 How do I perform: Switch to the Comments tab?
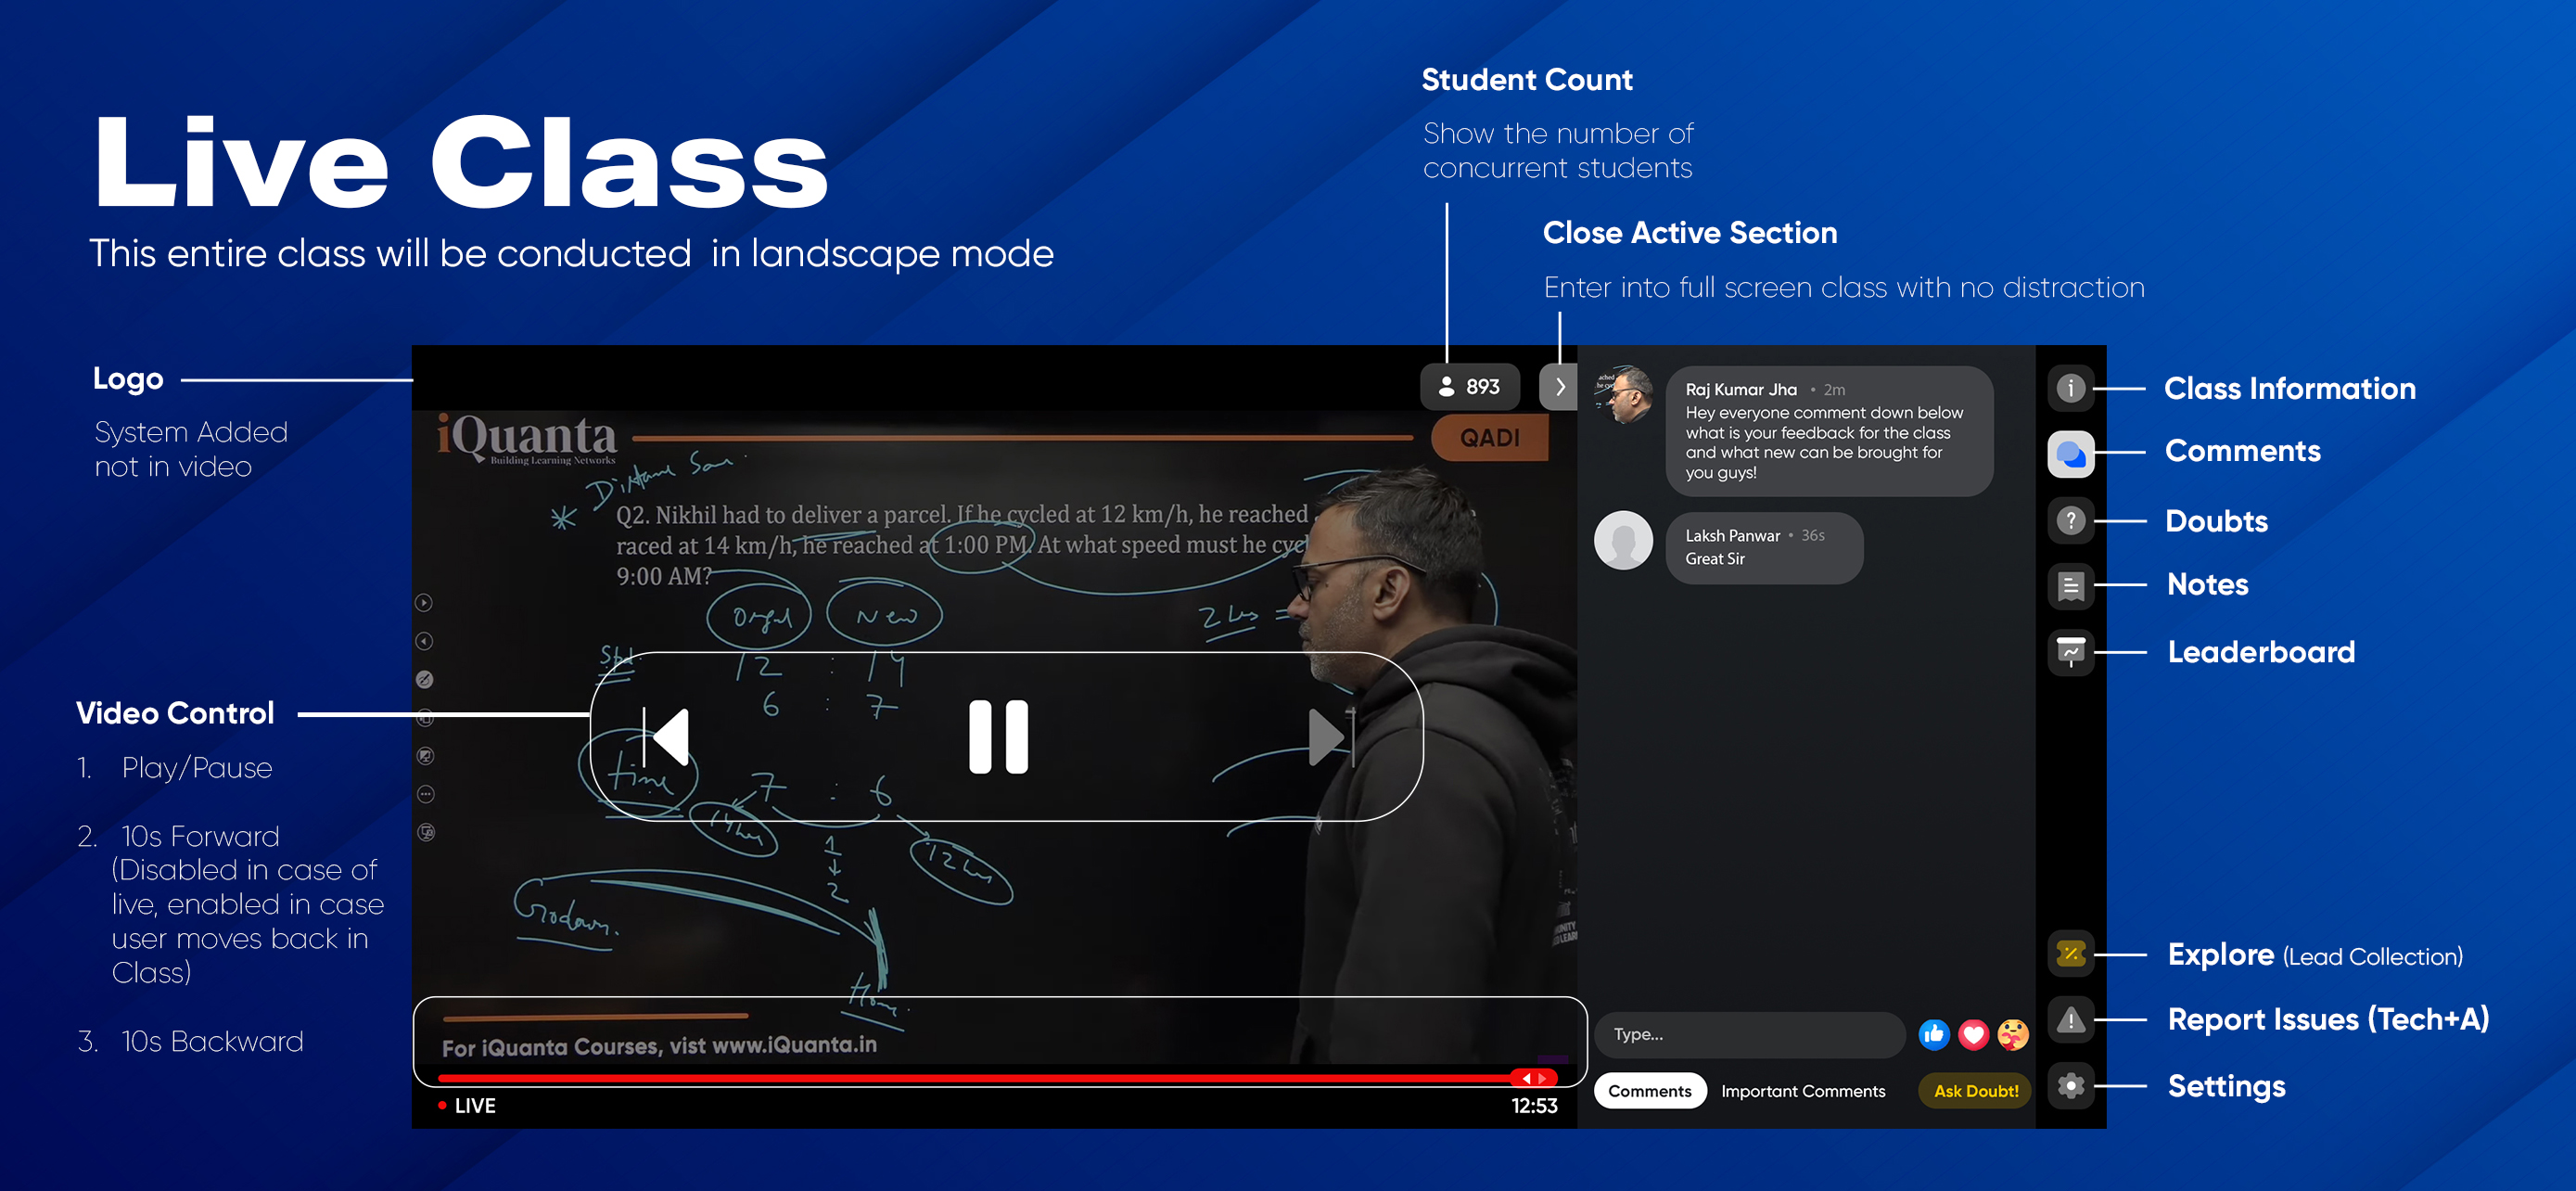tap(1650, 1091)
